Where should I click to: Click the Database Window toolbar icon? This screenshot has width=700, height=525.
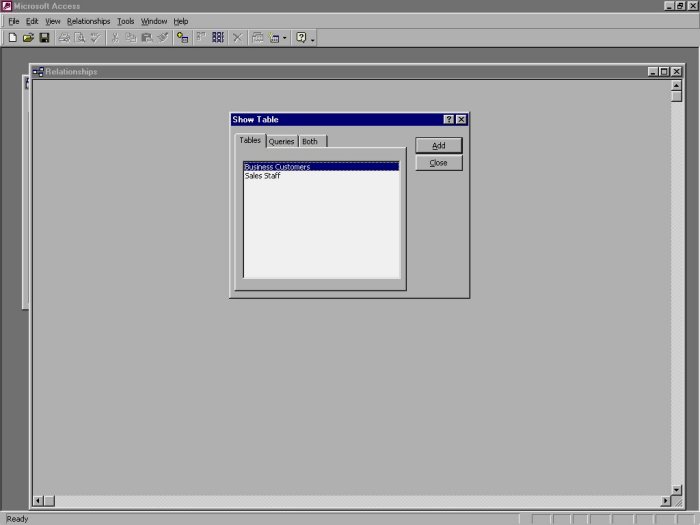(x=257, y=38)
